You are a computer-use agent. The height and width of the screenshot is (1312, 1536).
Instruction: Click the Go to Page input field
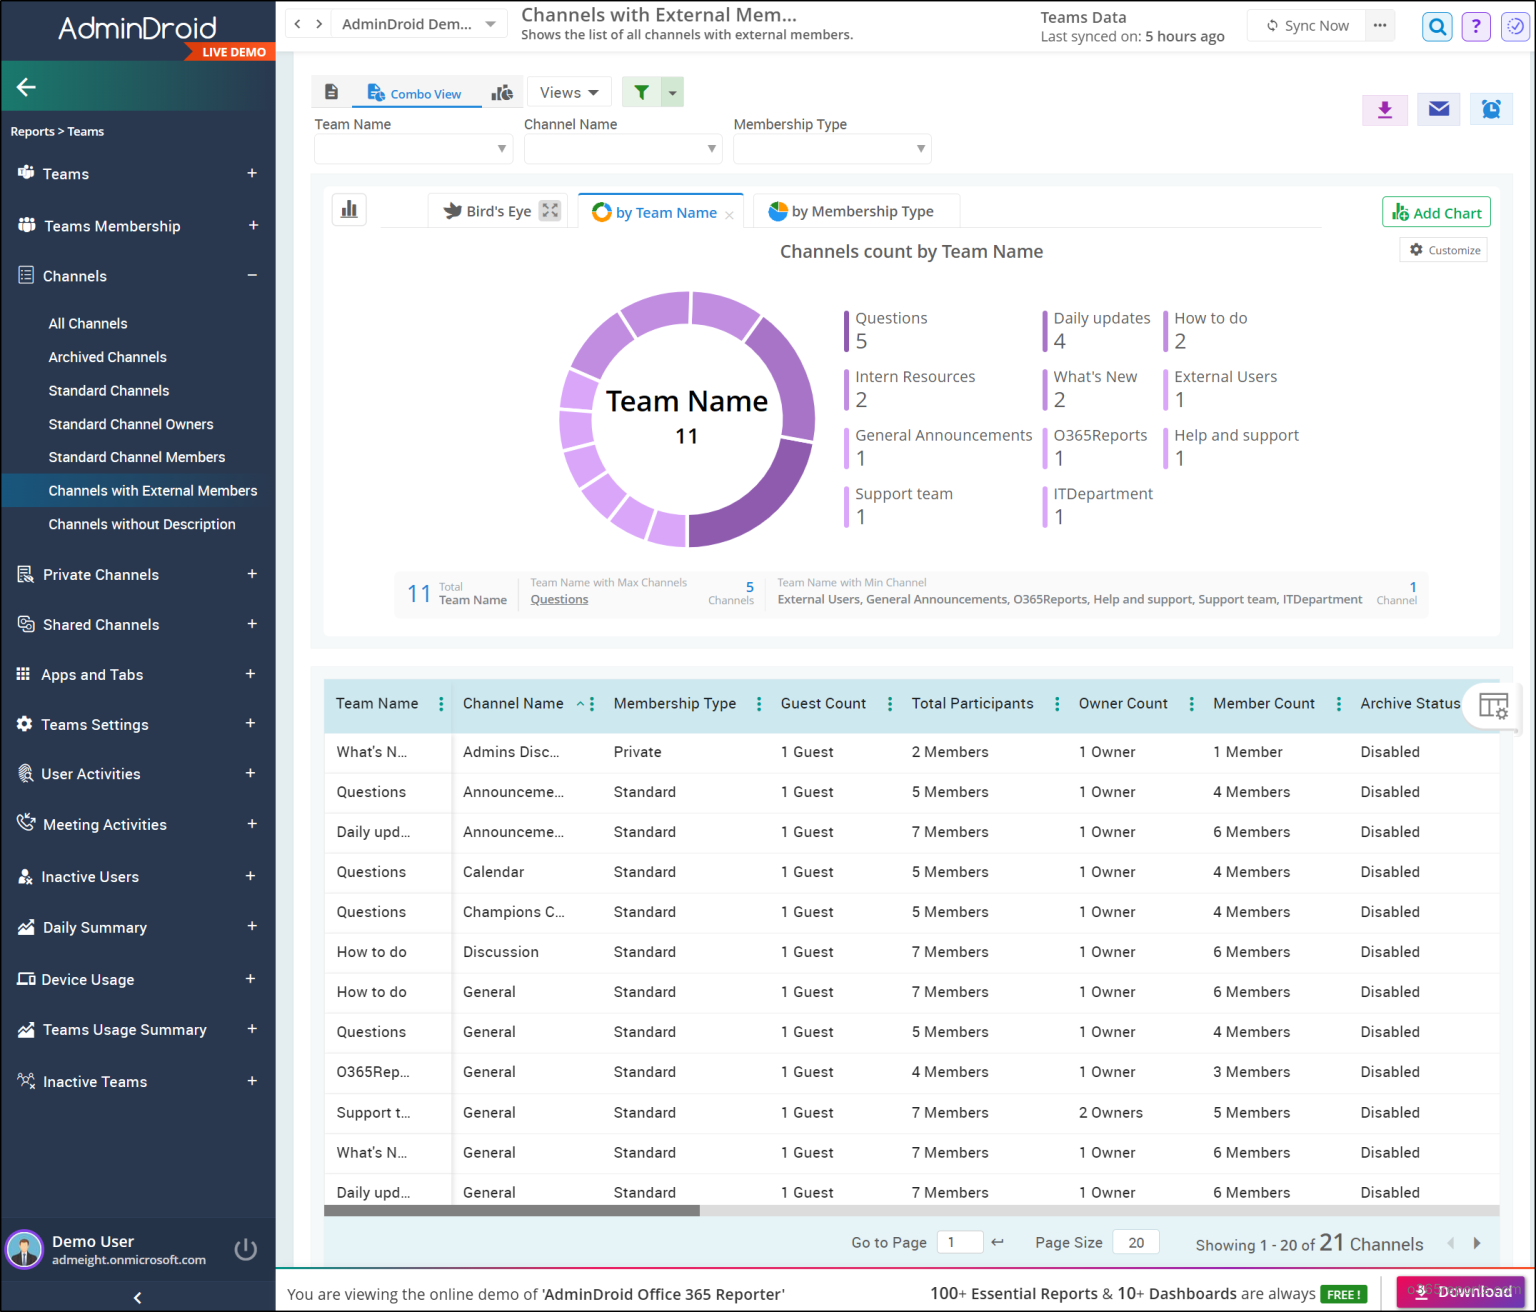[x=959, y=1242]
